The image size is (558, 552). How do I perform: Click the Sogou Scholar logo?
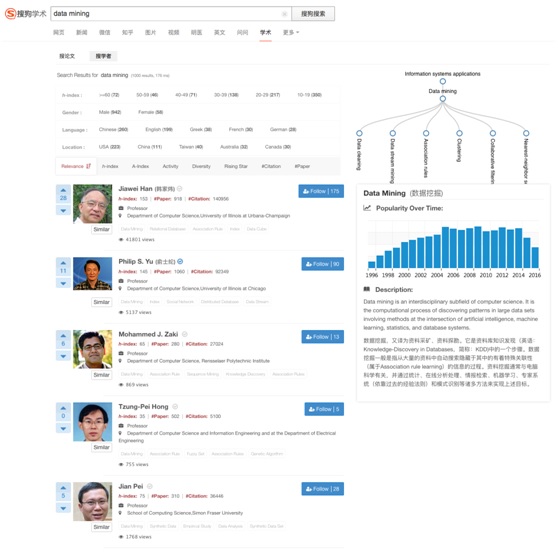26,14
